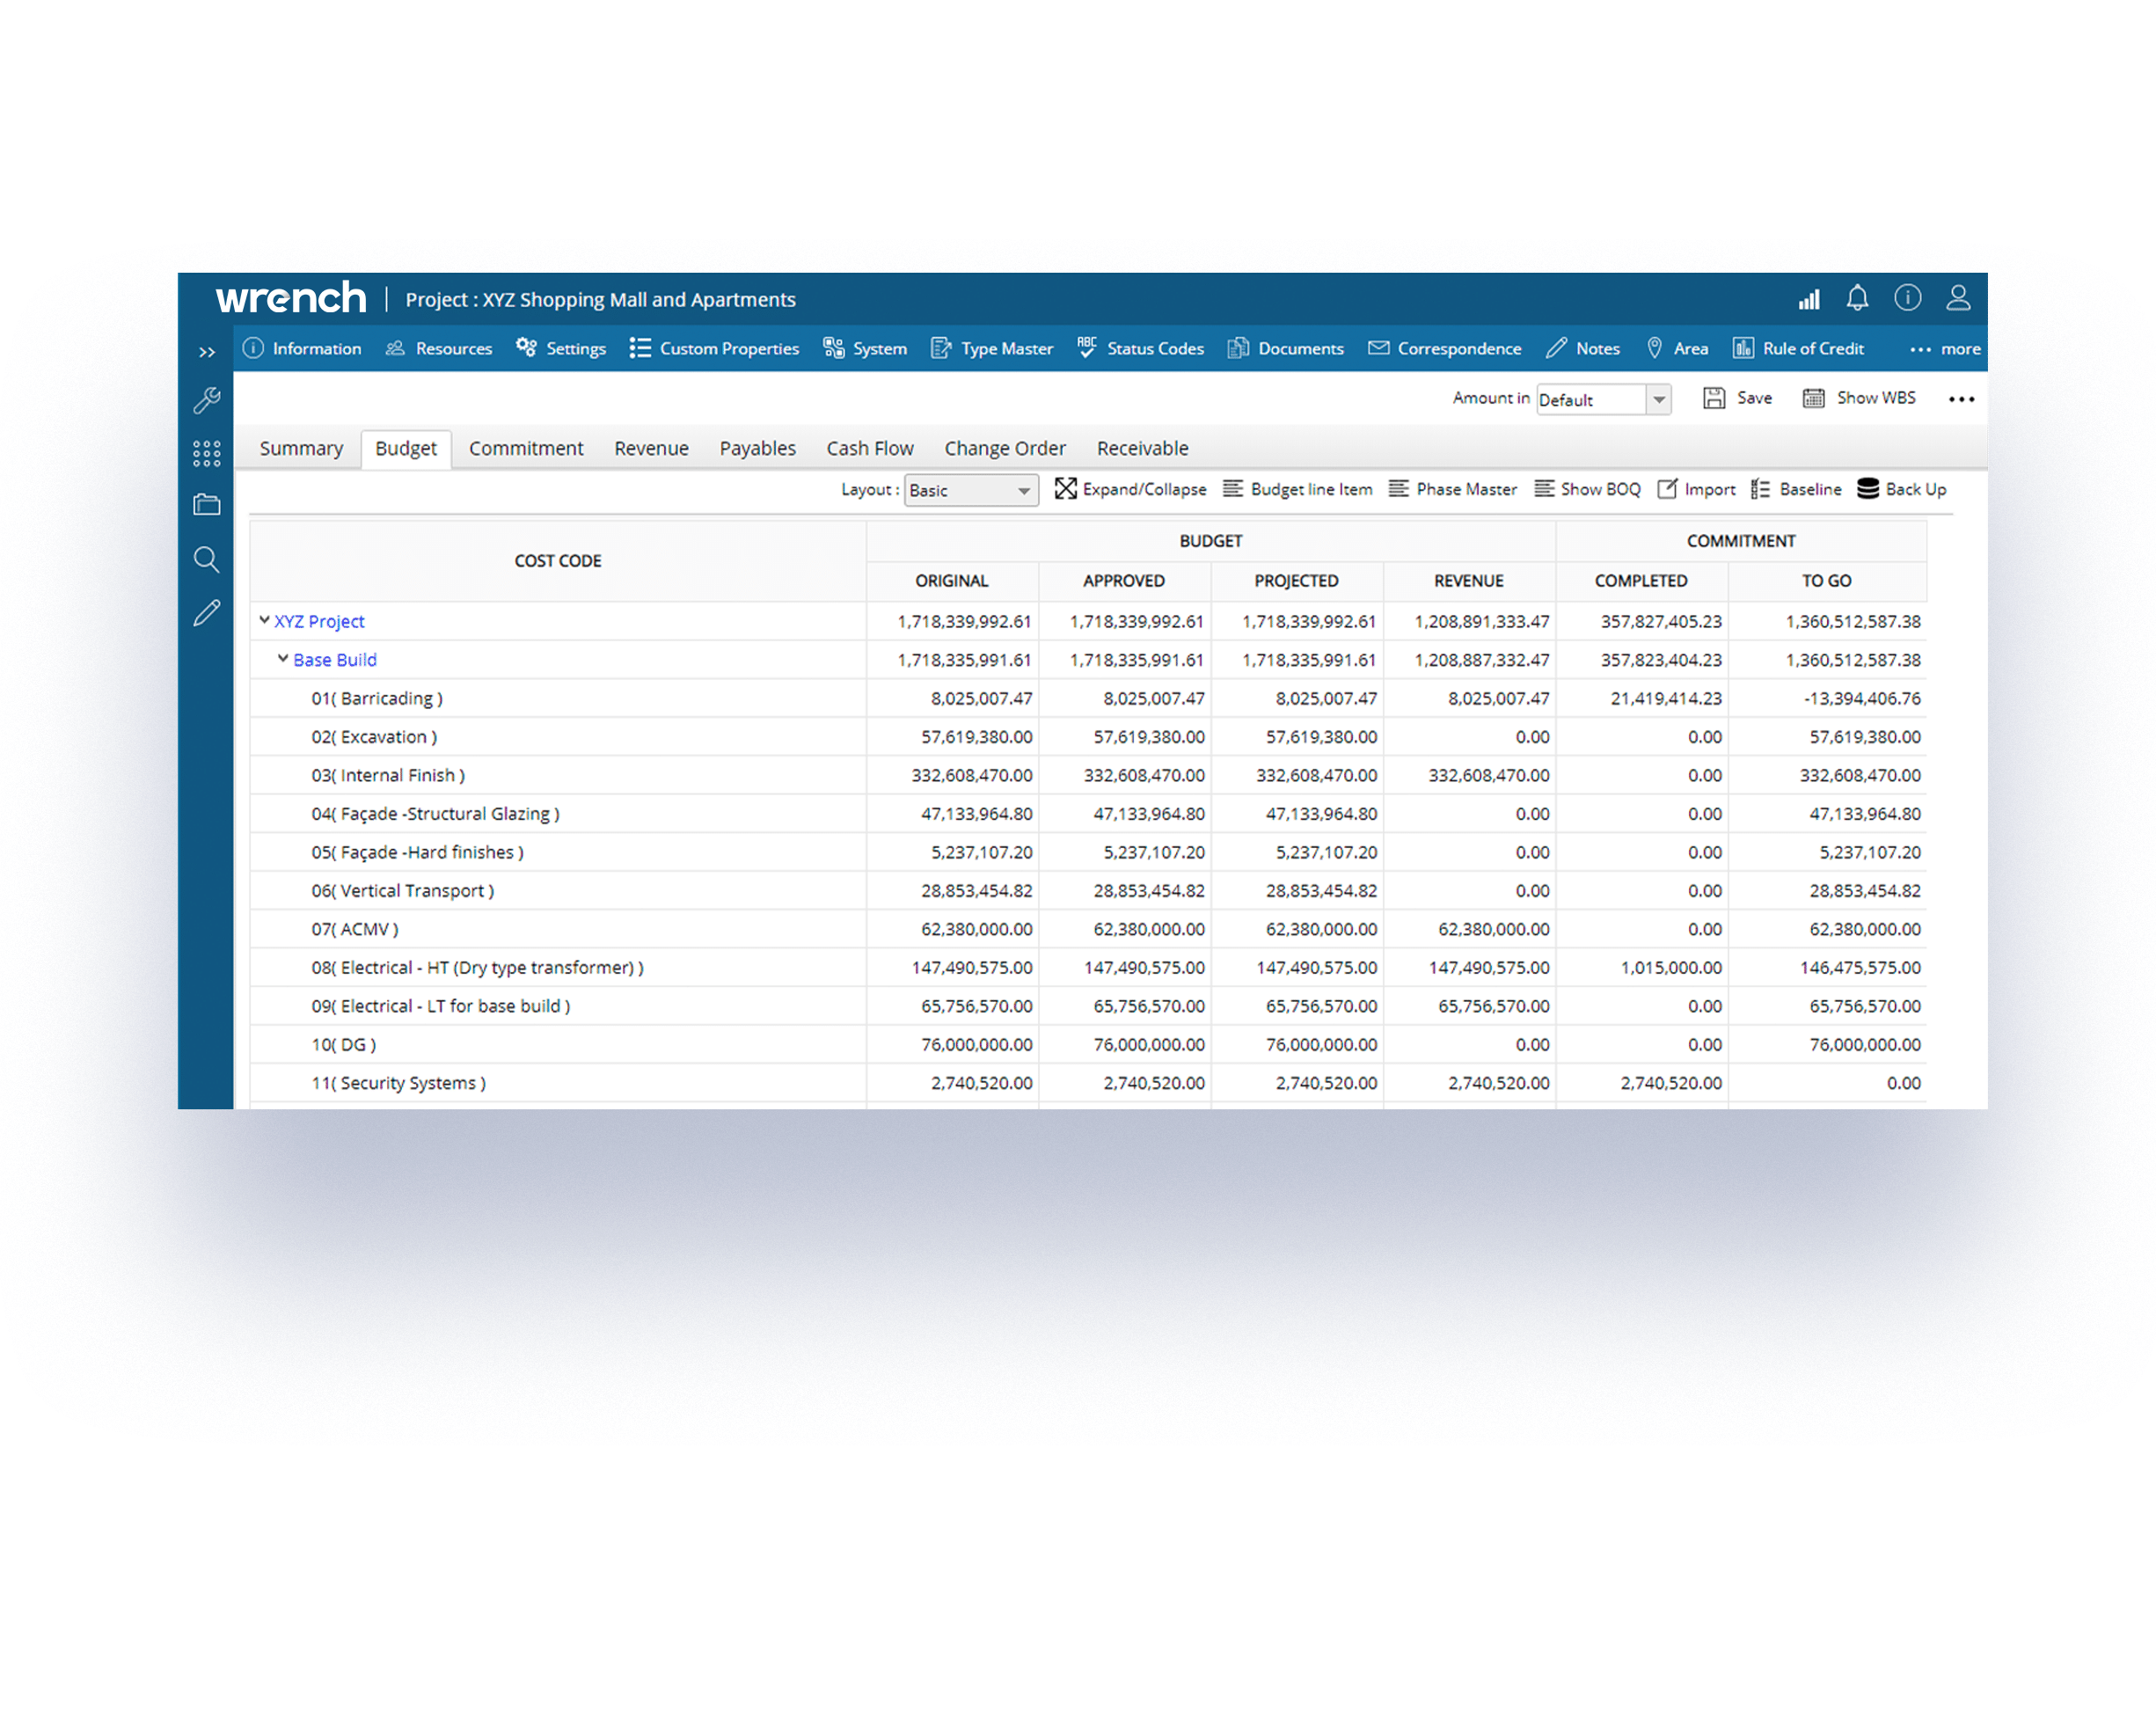
Task: Open Resources in the project toolbar
Action: click(439, 348)
